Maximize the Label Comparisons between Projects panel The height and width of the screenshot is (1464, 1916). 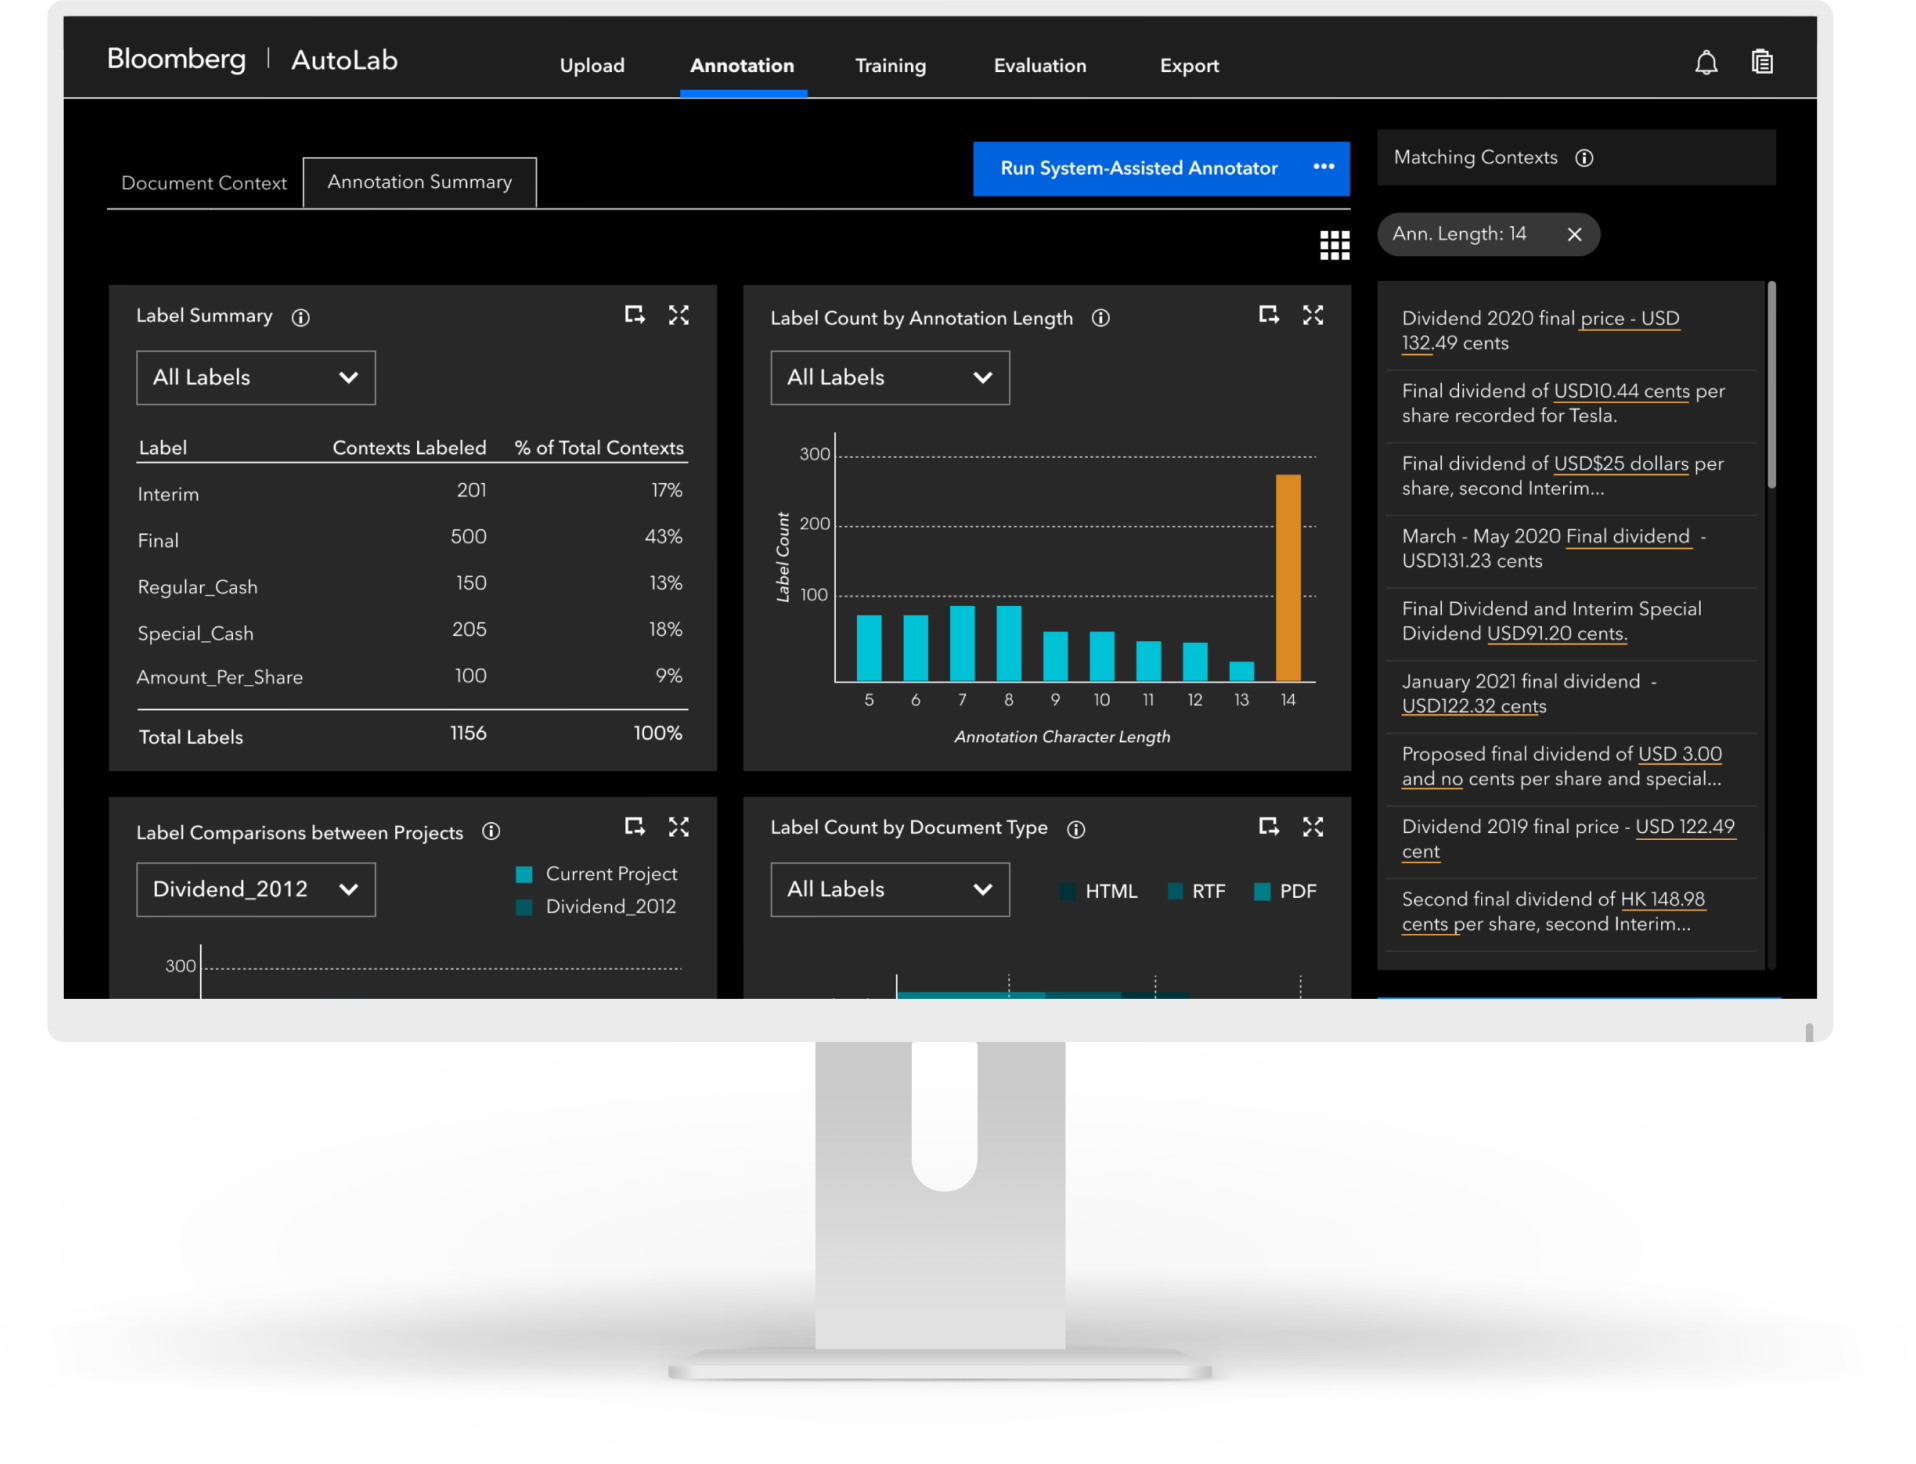pyautogui.click(x=679, y=826)
